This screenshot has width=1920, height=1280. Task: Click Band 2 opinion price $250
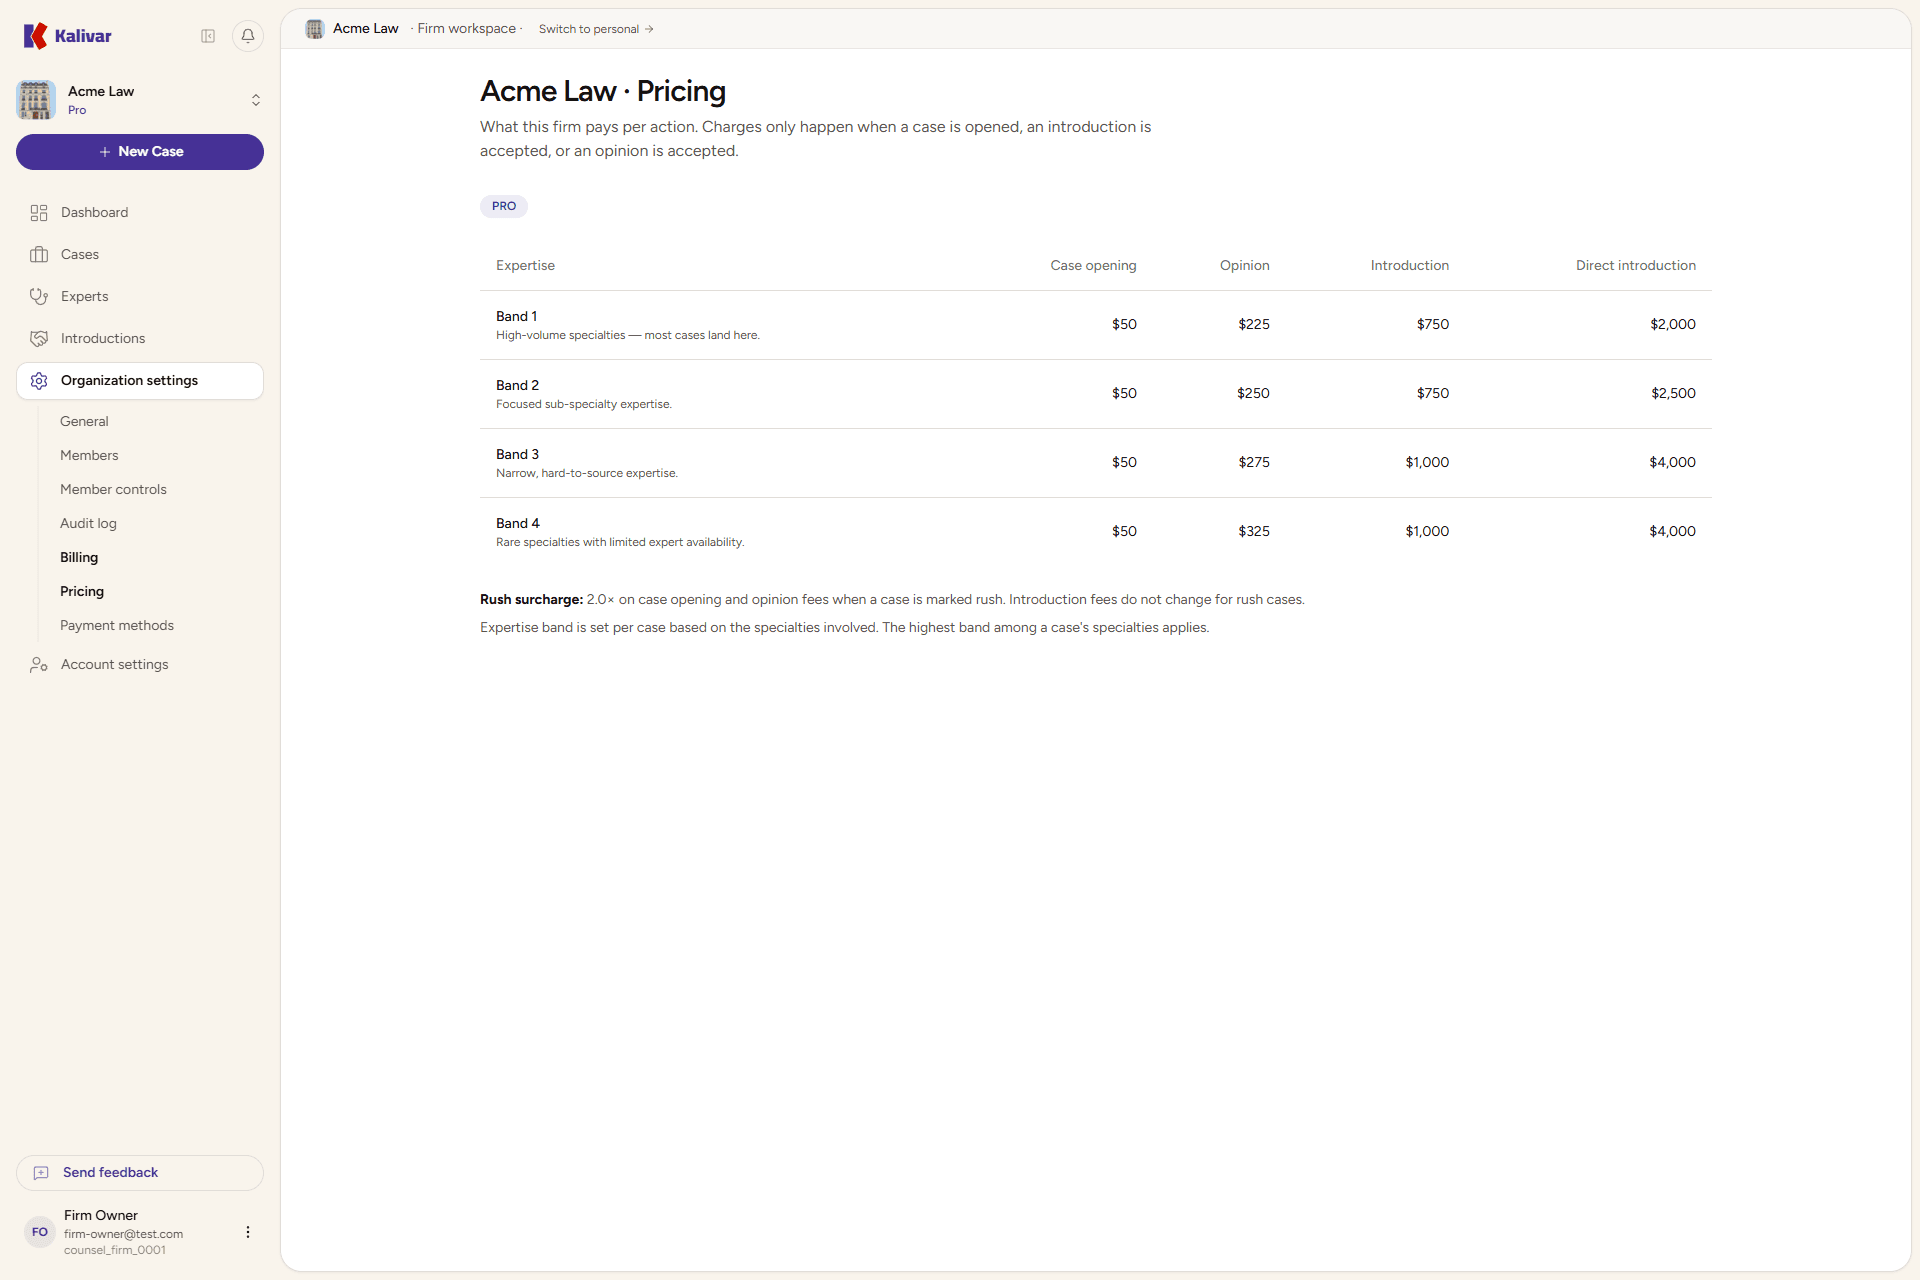(1253, 394)
